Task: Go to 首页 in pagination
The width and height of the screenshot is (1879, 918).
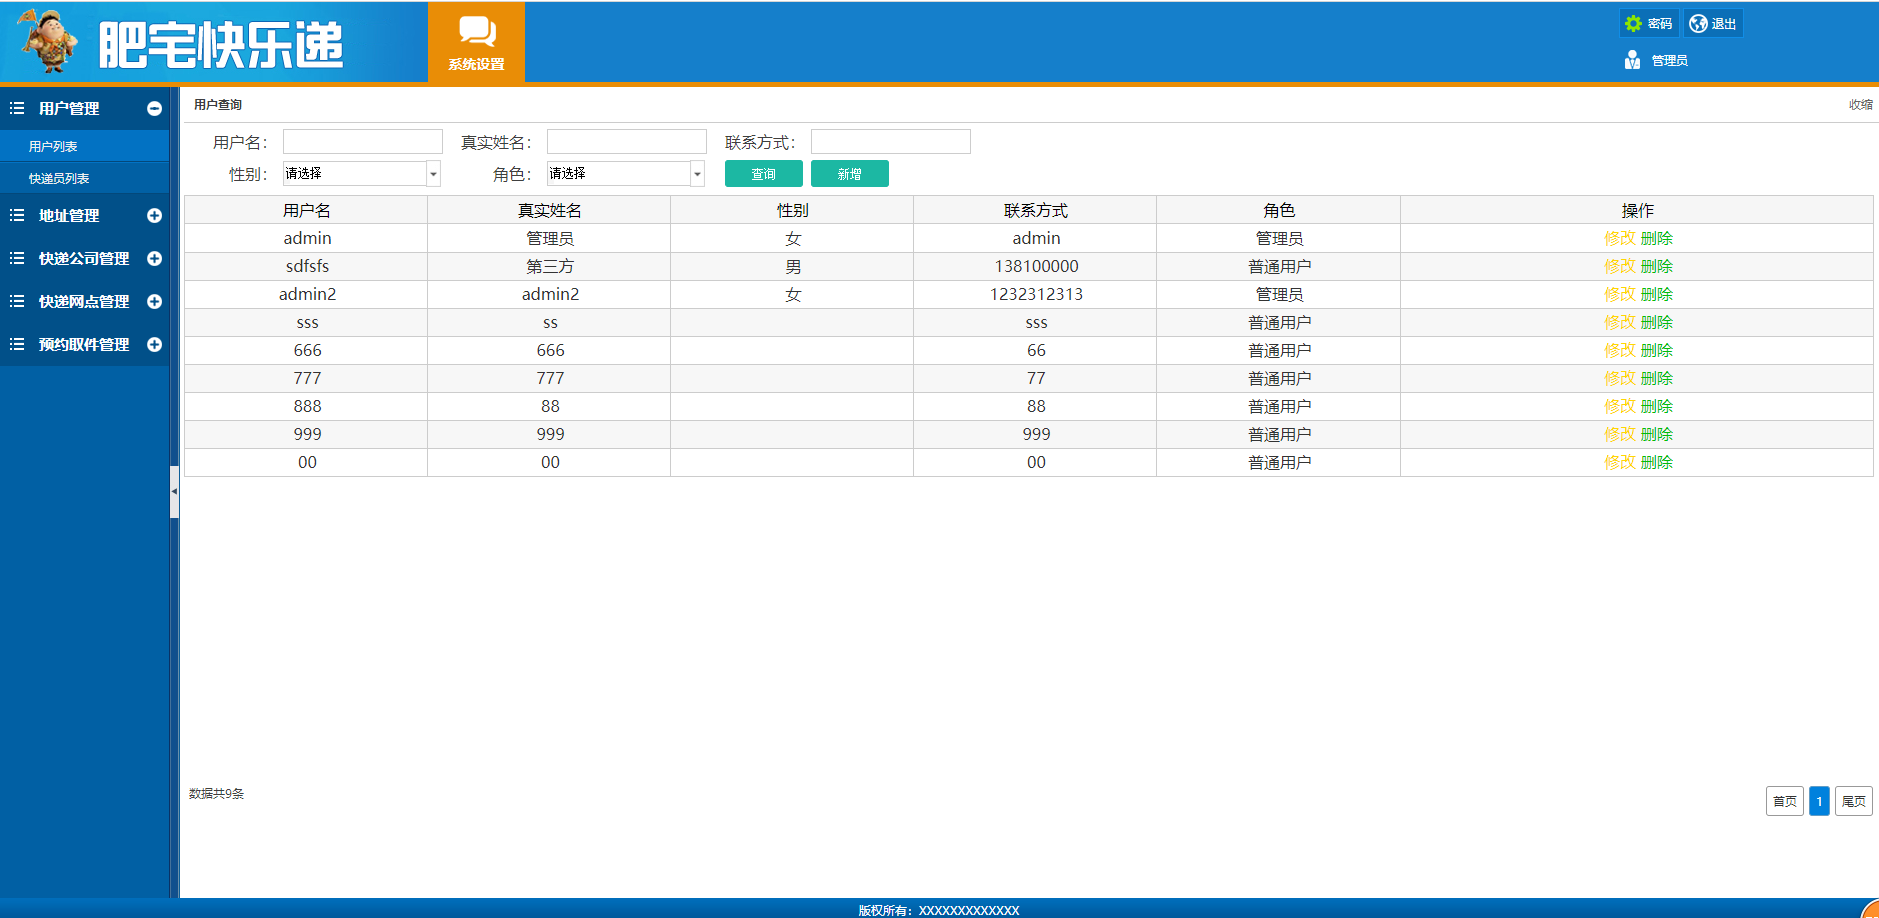Action: point(1784,801)
